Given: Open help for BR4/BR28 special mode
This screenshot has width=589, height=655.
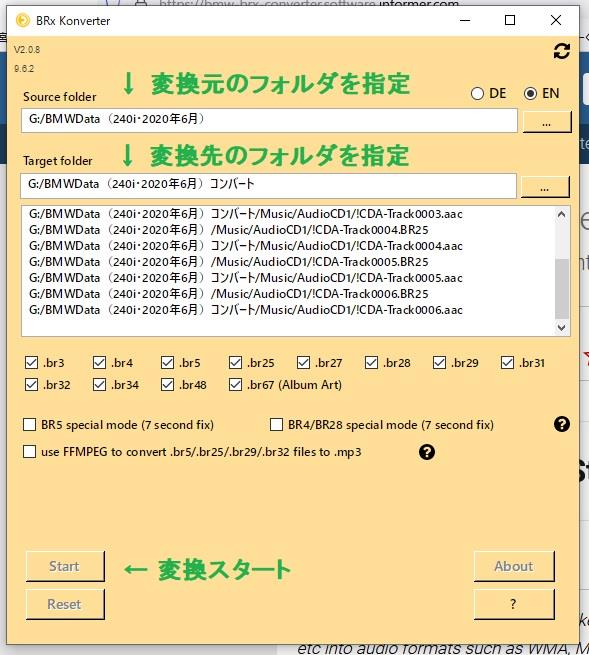Looking at the screenshot, I should click(561, 424).
